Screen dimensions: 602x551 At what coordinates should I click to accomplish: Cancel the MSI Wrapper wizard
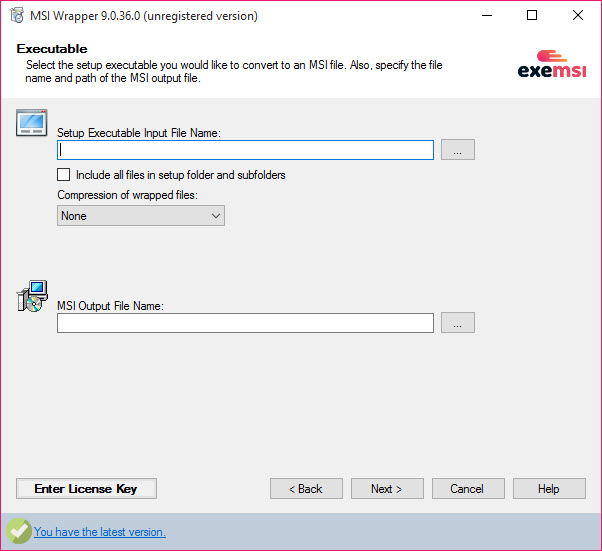point(468,488)
